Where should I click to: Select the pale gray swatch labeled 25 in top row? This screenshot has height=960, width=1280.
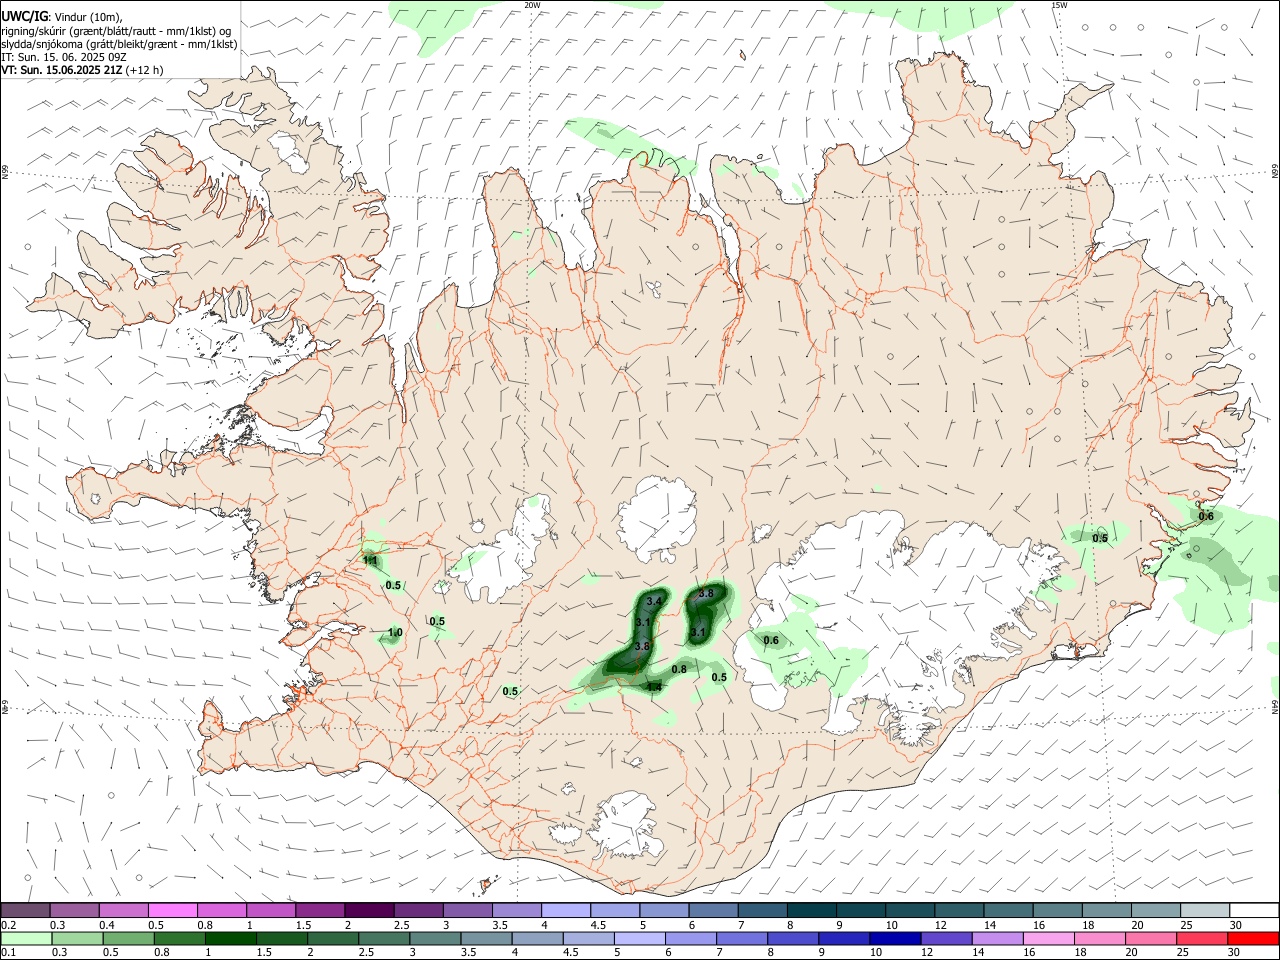tap(1203, 910)
